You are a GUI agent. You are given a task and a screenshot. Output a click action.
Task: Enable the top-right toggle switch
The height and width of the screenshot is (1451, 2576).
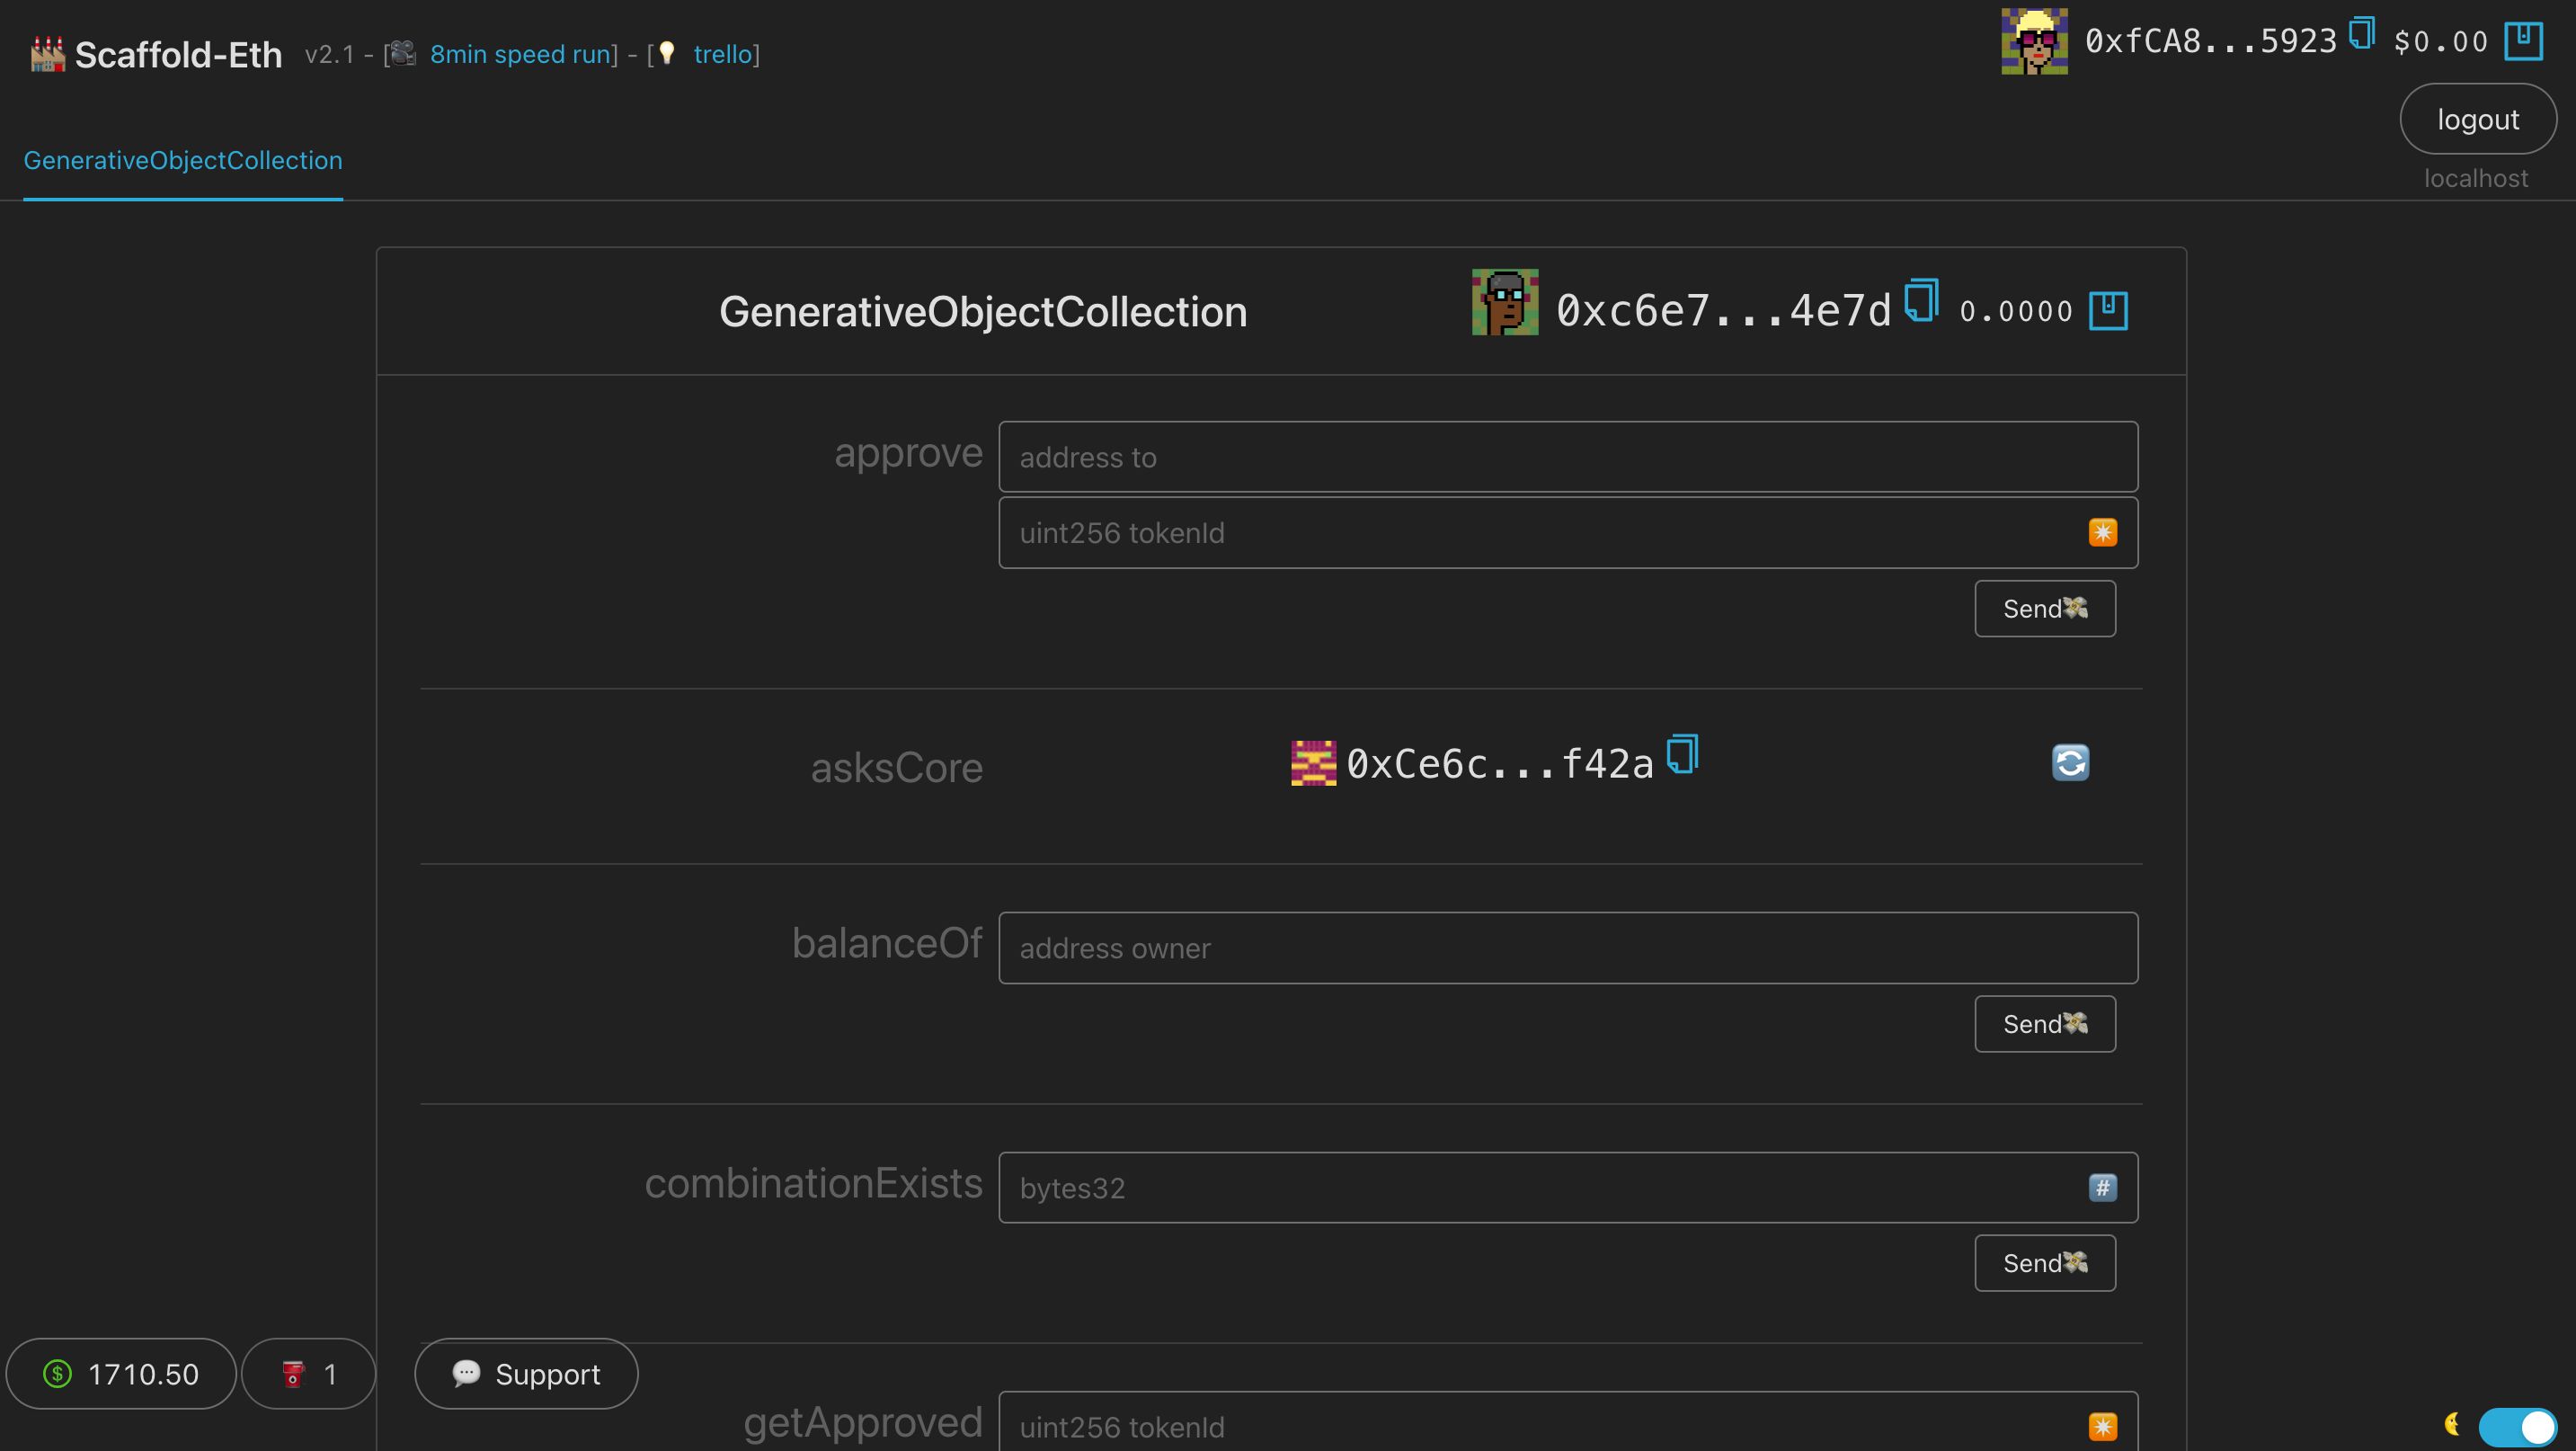click(x=2514, y=1424)
